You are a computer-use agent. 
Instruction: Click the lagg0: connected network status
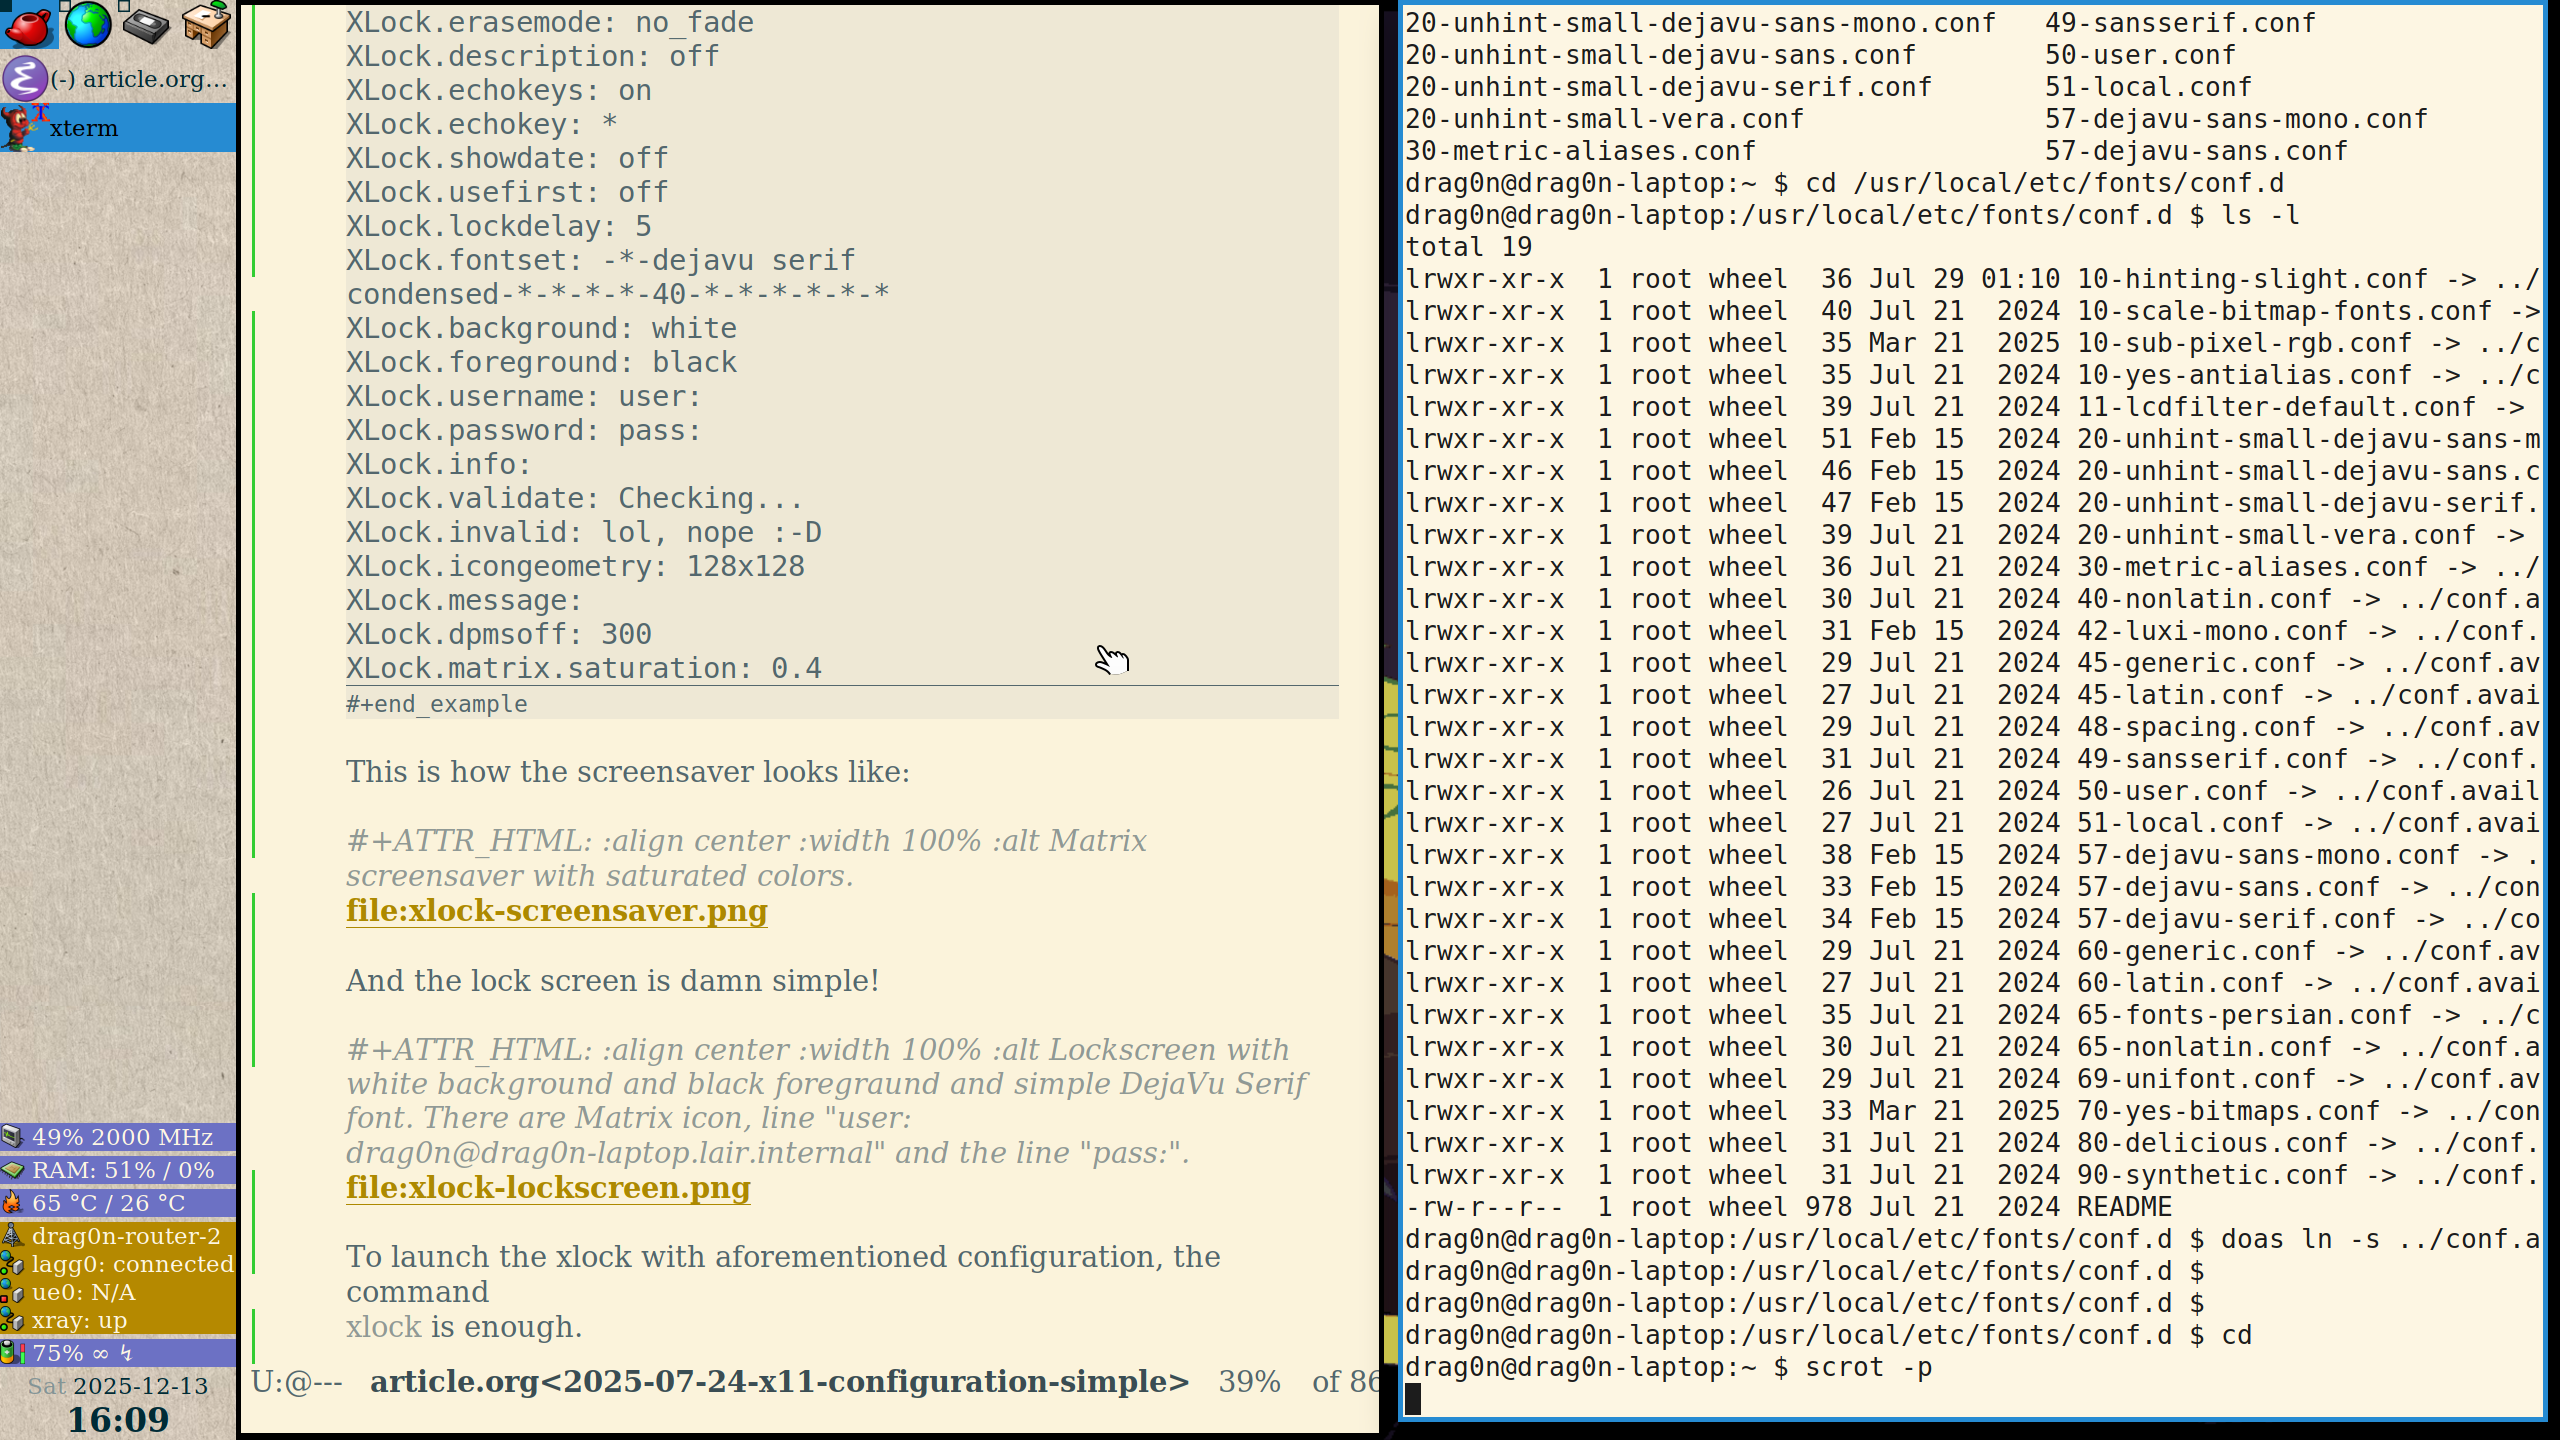132,1264
